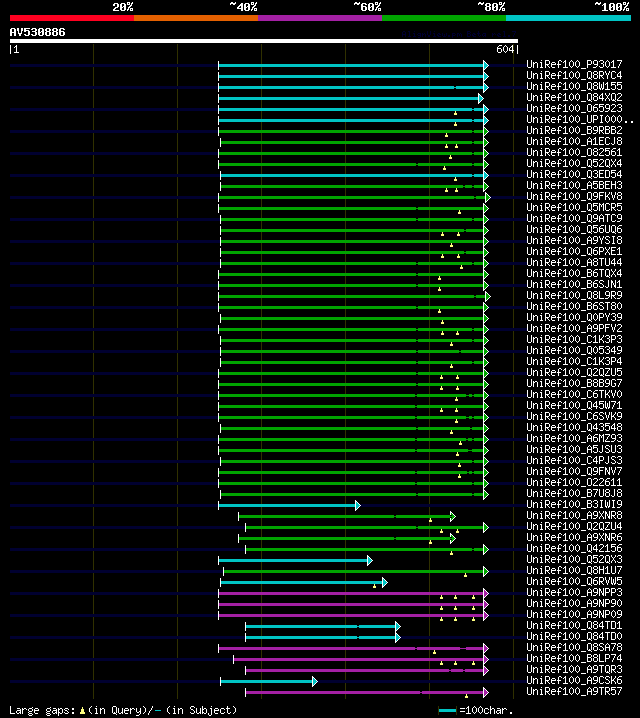Select hit UniRef100_Q84TD0
This screenshot has width=640, height=718.
tap(574, 636)
